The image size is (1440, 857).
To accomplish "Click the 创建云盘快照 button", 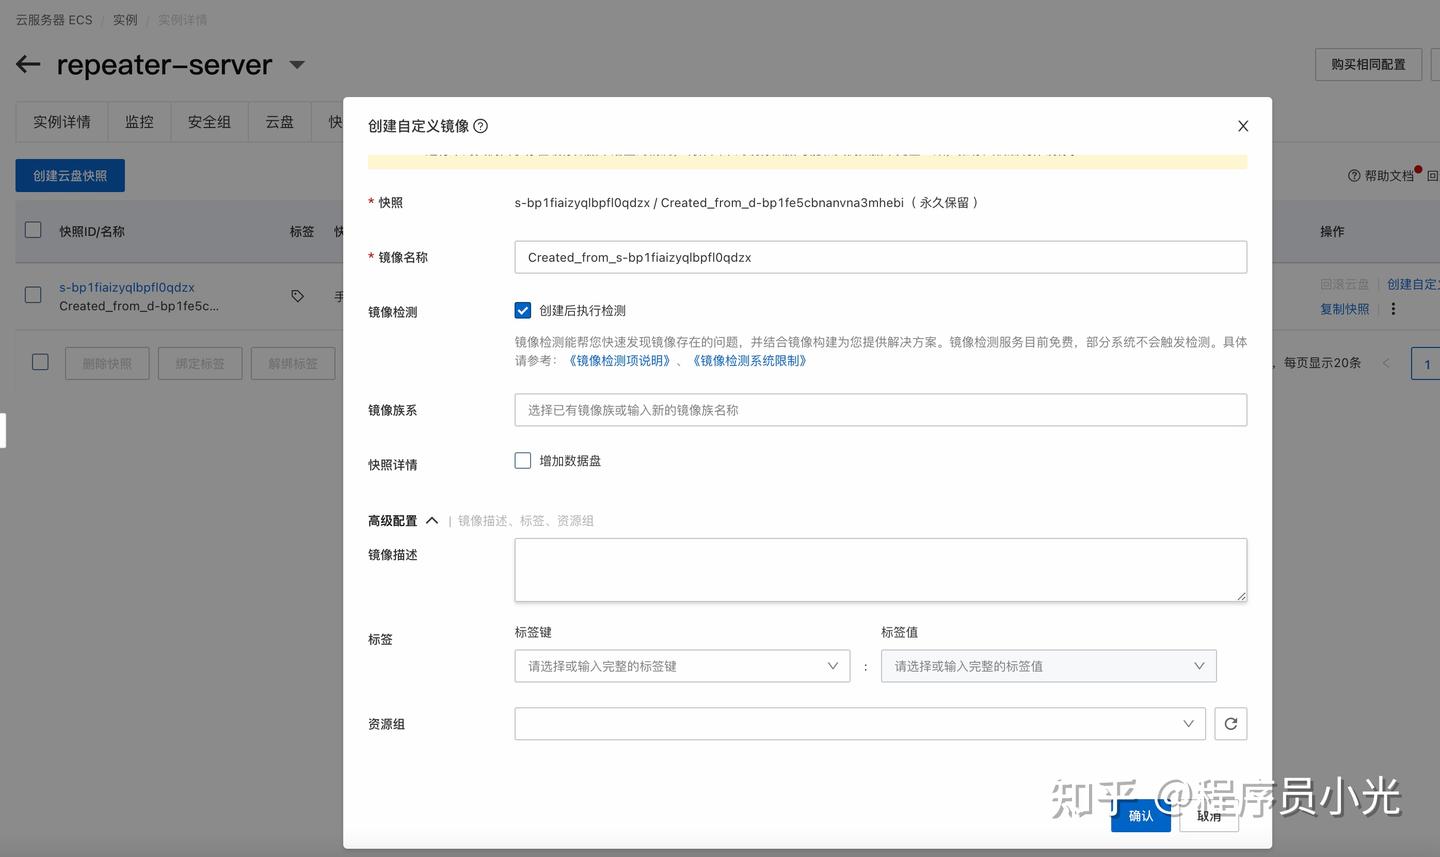I will [x=69, y=174].
